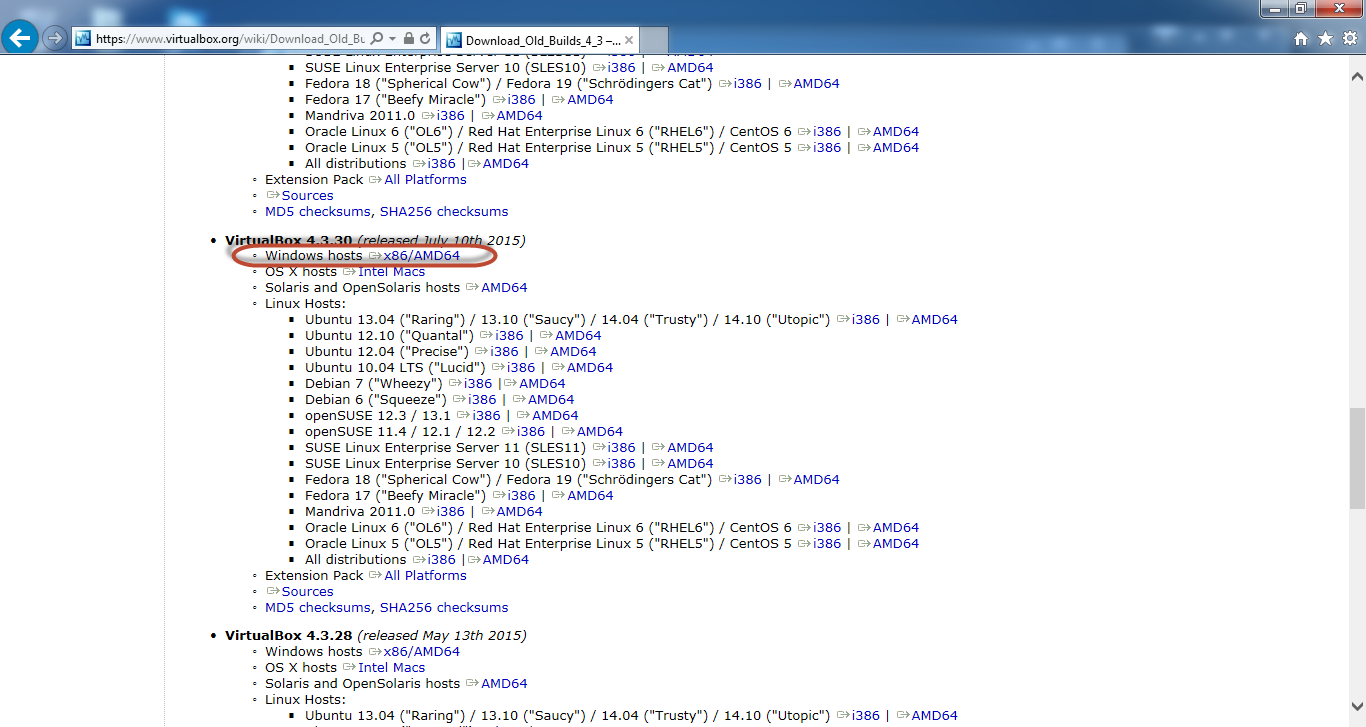Screen dimensions: 1366x727
Task: Open the Home page icon
Action: 1301,39
